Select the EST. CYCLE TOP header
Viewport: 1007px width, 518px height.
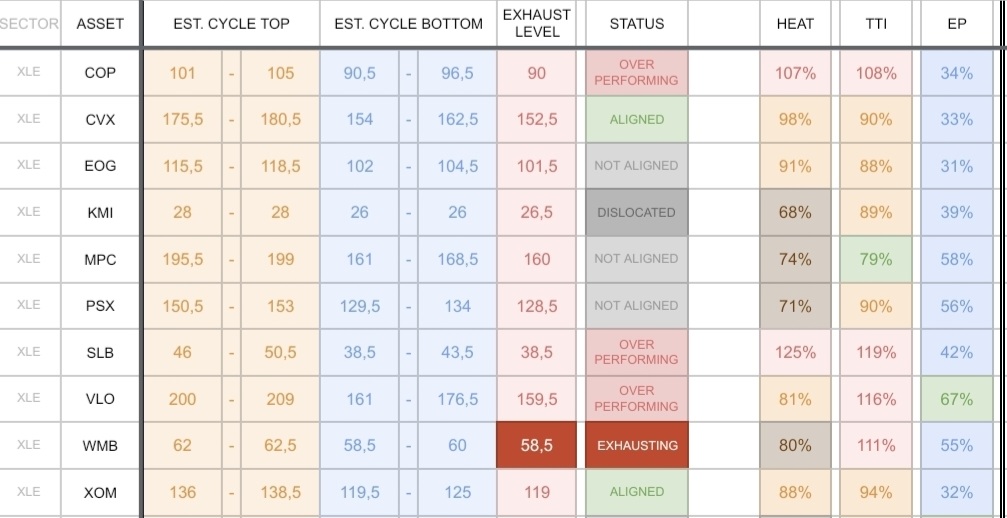tap(231, 24)
